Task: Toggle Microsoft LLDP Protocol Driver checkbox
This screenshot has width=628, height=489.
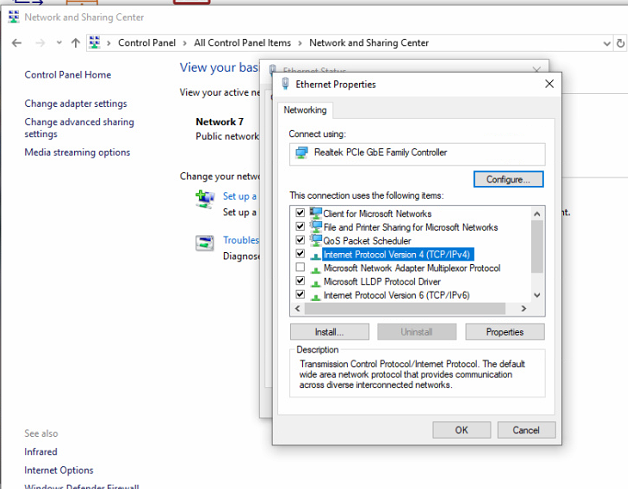Action: point(300,281)
